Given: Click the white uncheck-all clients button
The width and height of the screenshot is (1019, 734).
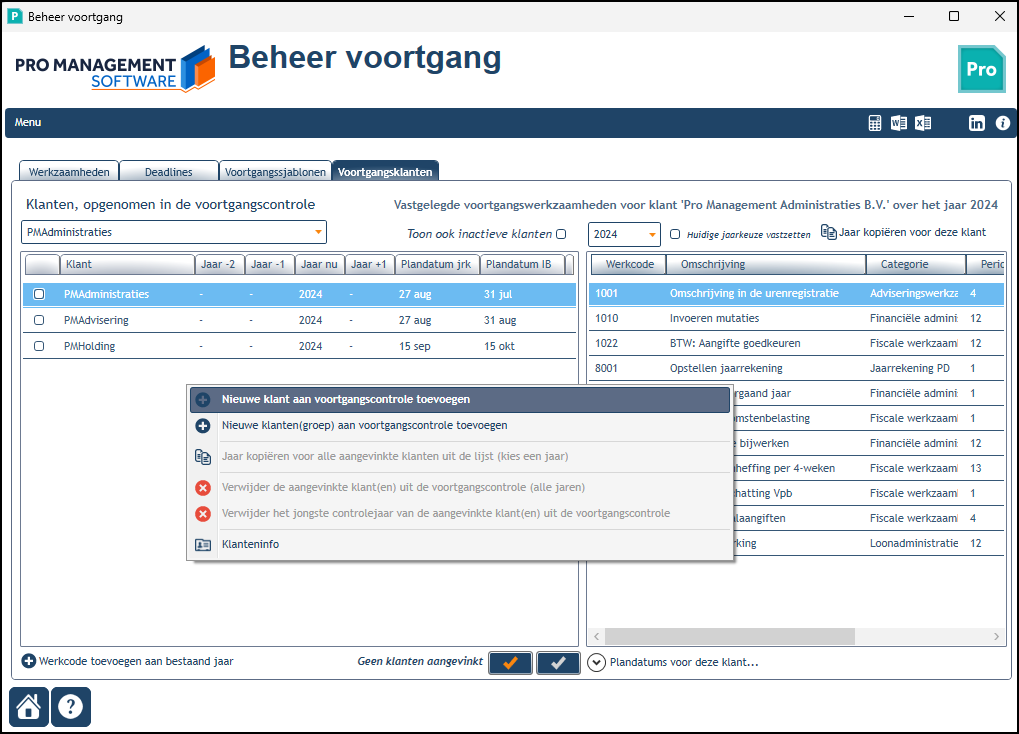Looking at the screenshot, I should click(x=558, y=662).
